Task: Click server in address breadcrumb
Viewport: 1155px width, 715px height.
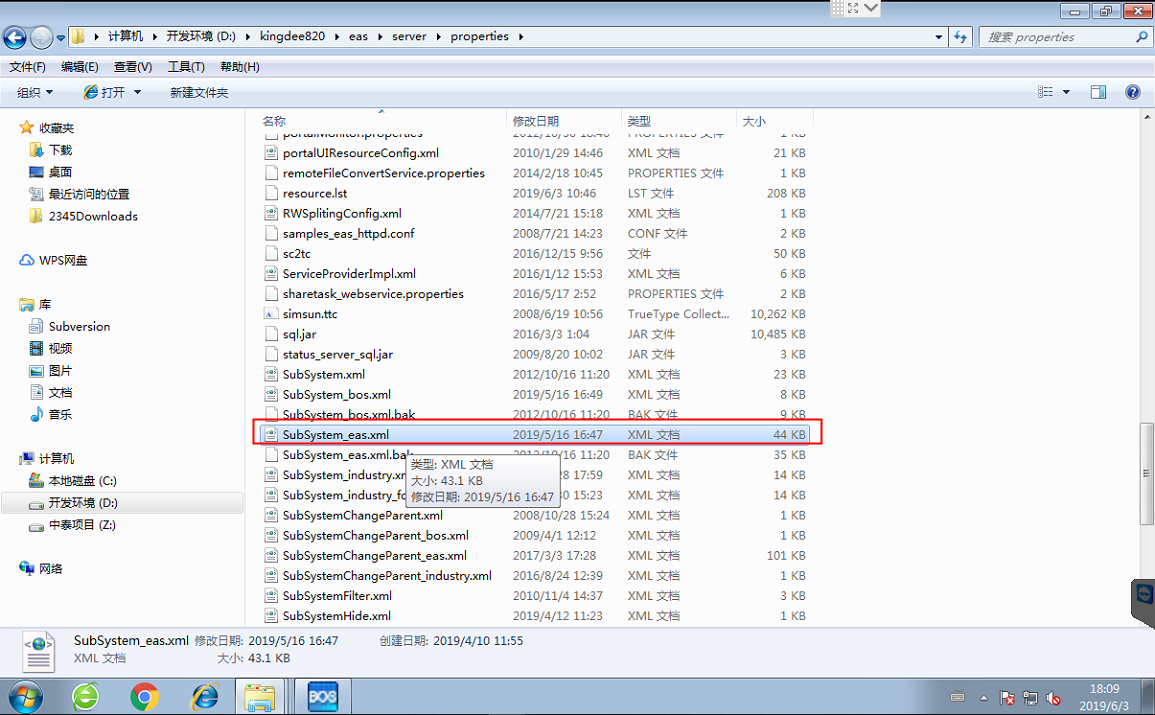Action: pos(409,36)
